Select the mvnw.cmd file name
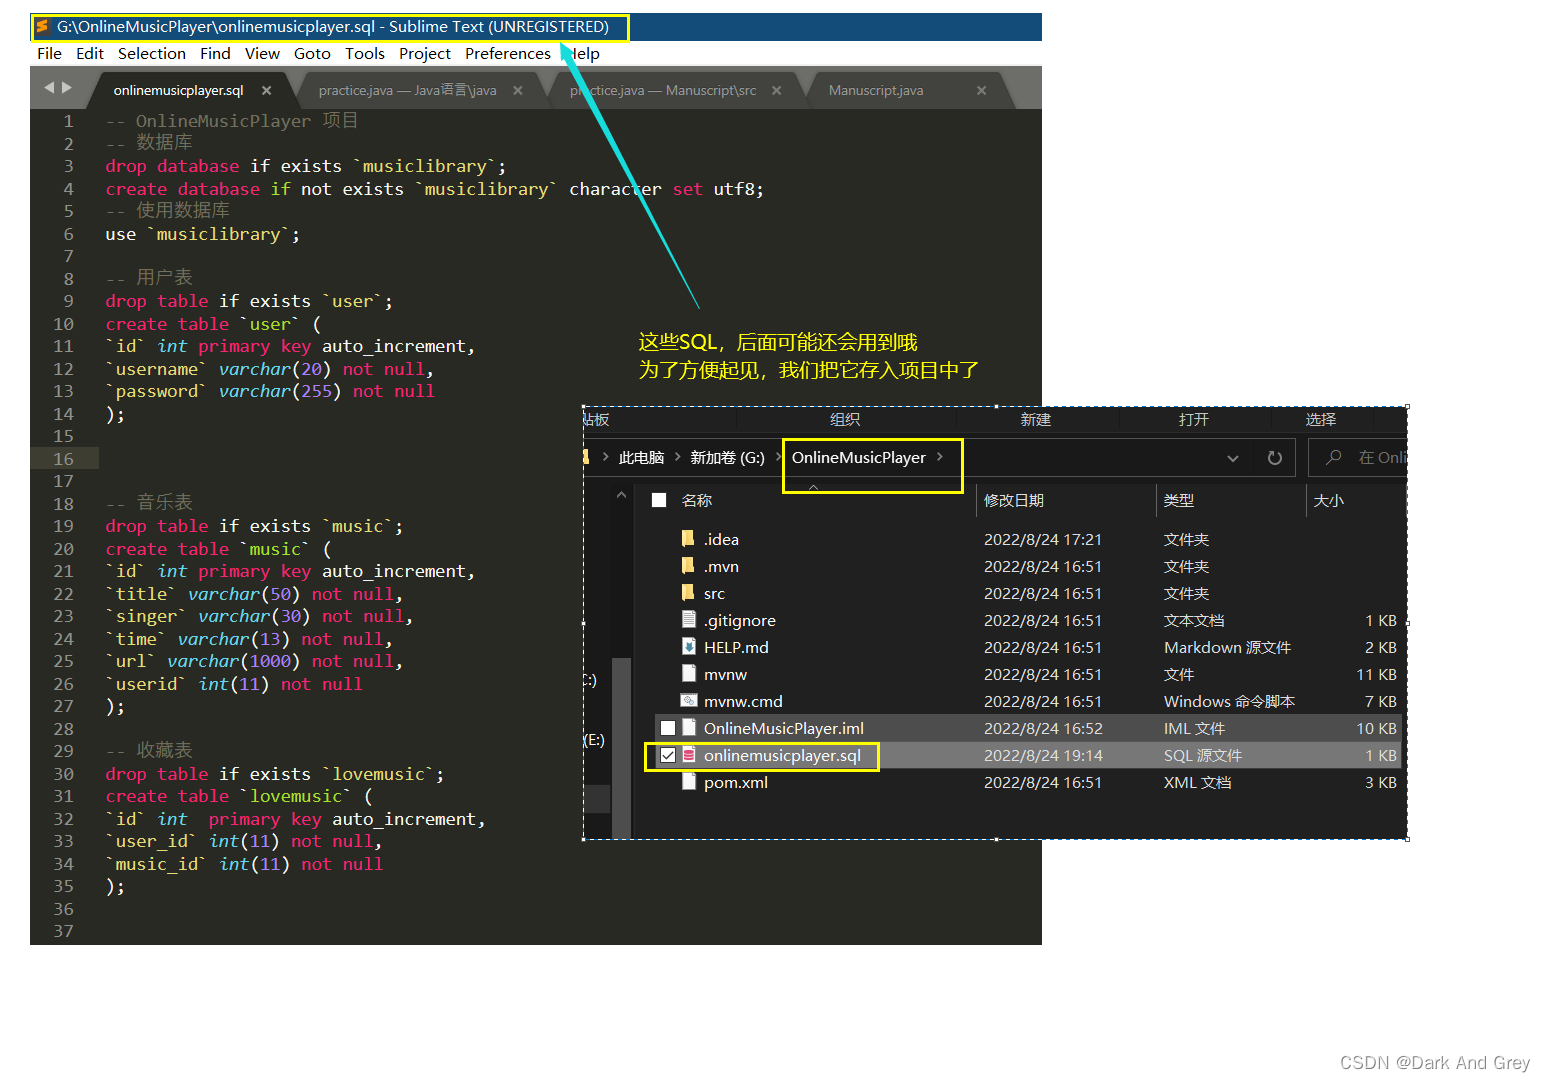The height and width of the screenshot is (1082, 1546). coord(743,701)
